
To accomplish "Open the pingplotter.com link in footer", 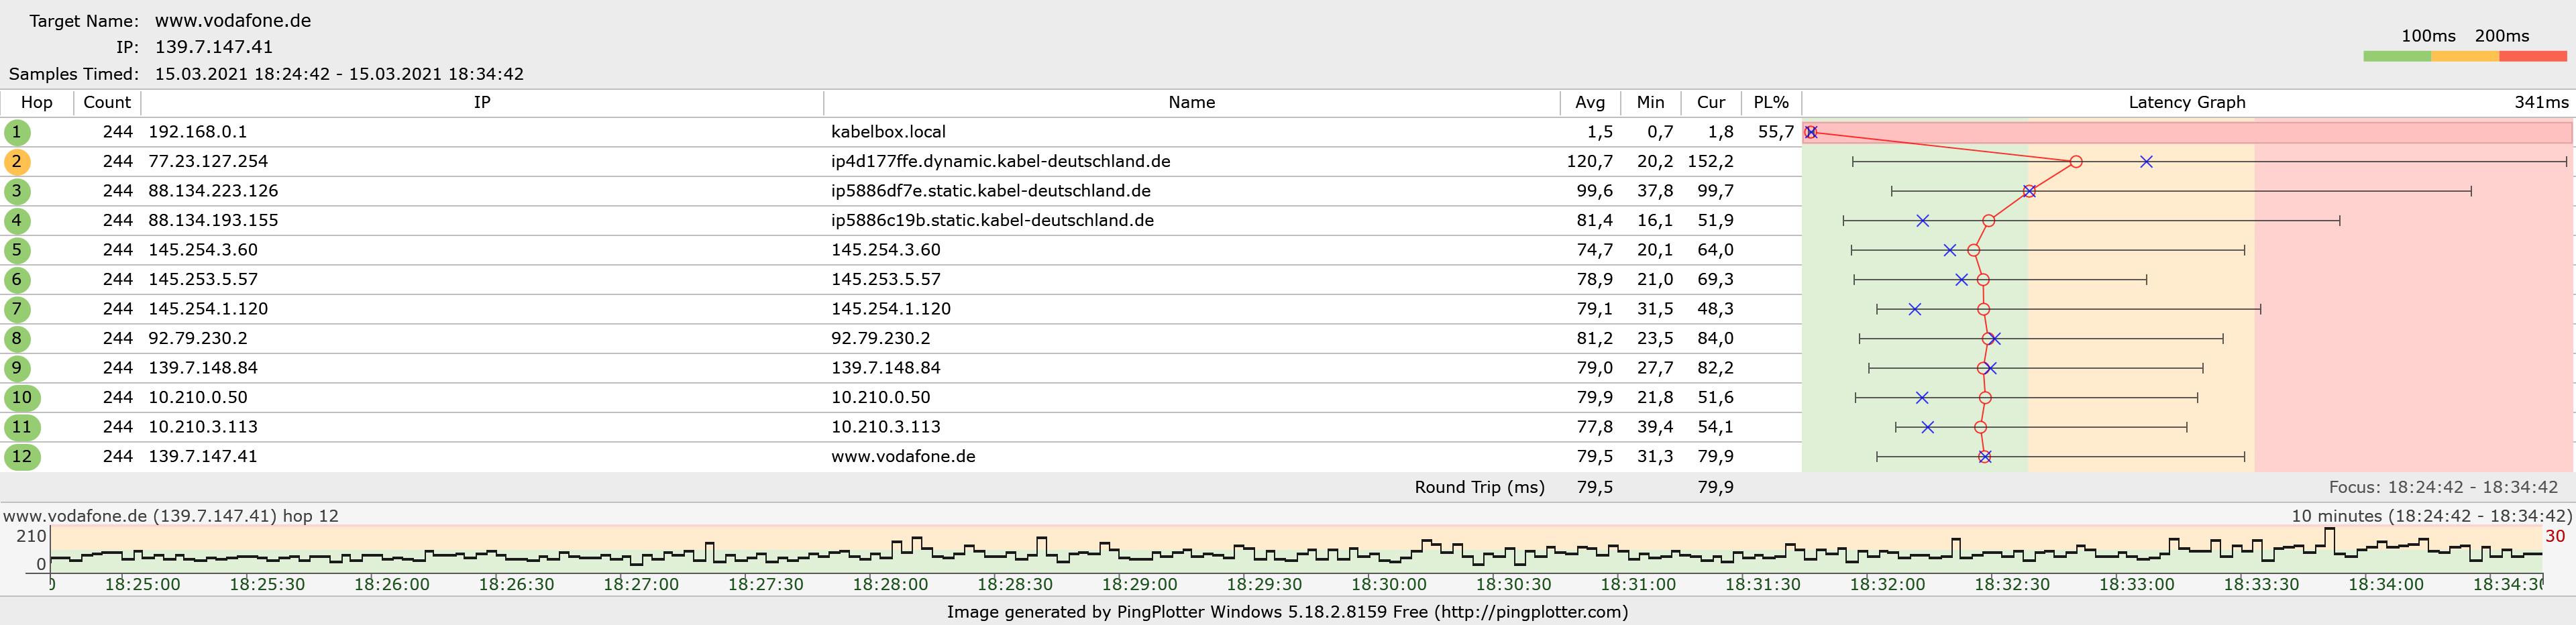I will [1529, 612].
